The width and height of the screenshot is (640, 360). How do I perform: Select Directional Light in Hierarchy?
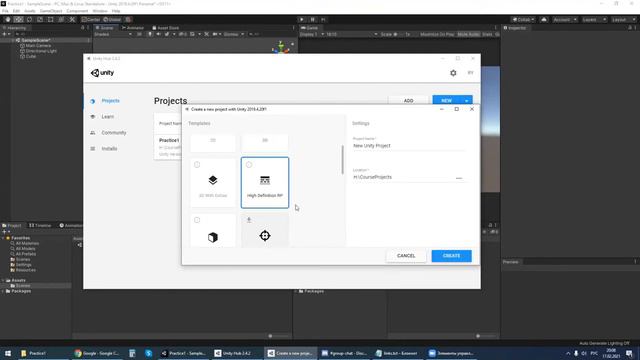coord(39,51)
